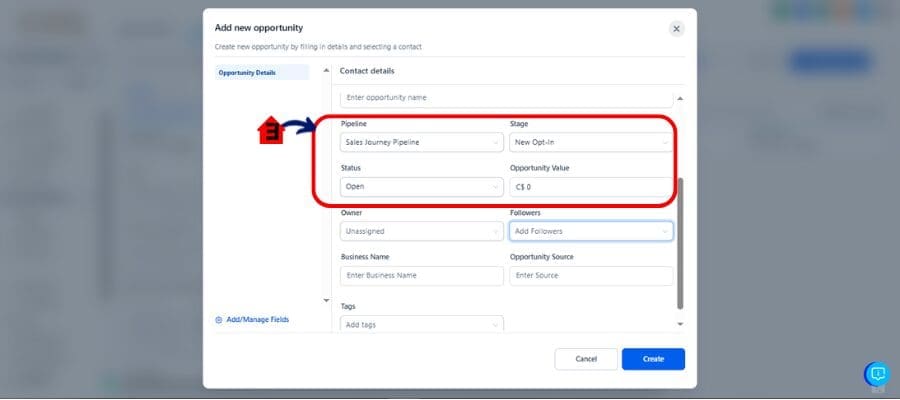Click the down arrow below the left panel scrollbar
This screenshot has height=400, width=900.
[x=326, y=300]
